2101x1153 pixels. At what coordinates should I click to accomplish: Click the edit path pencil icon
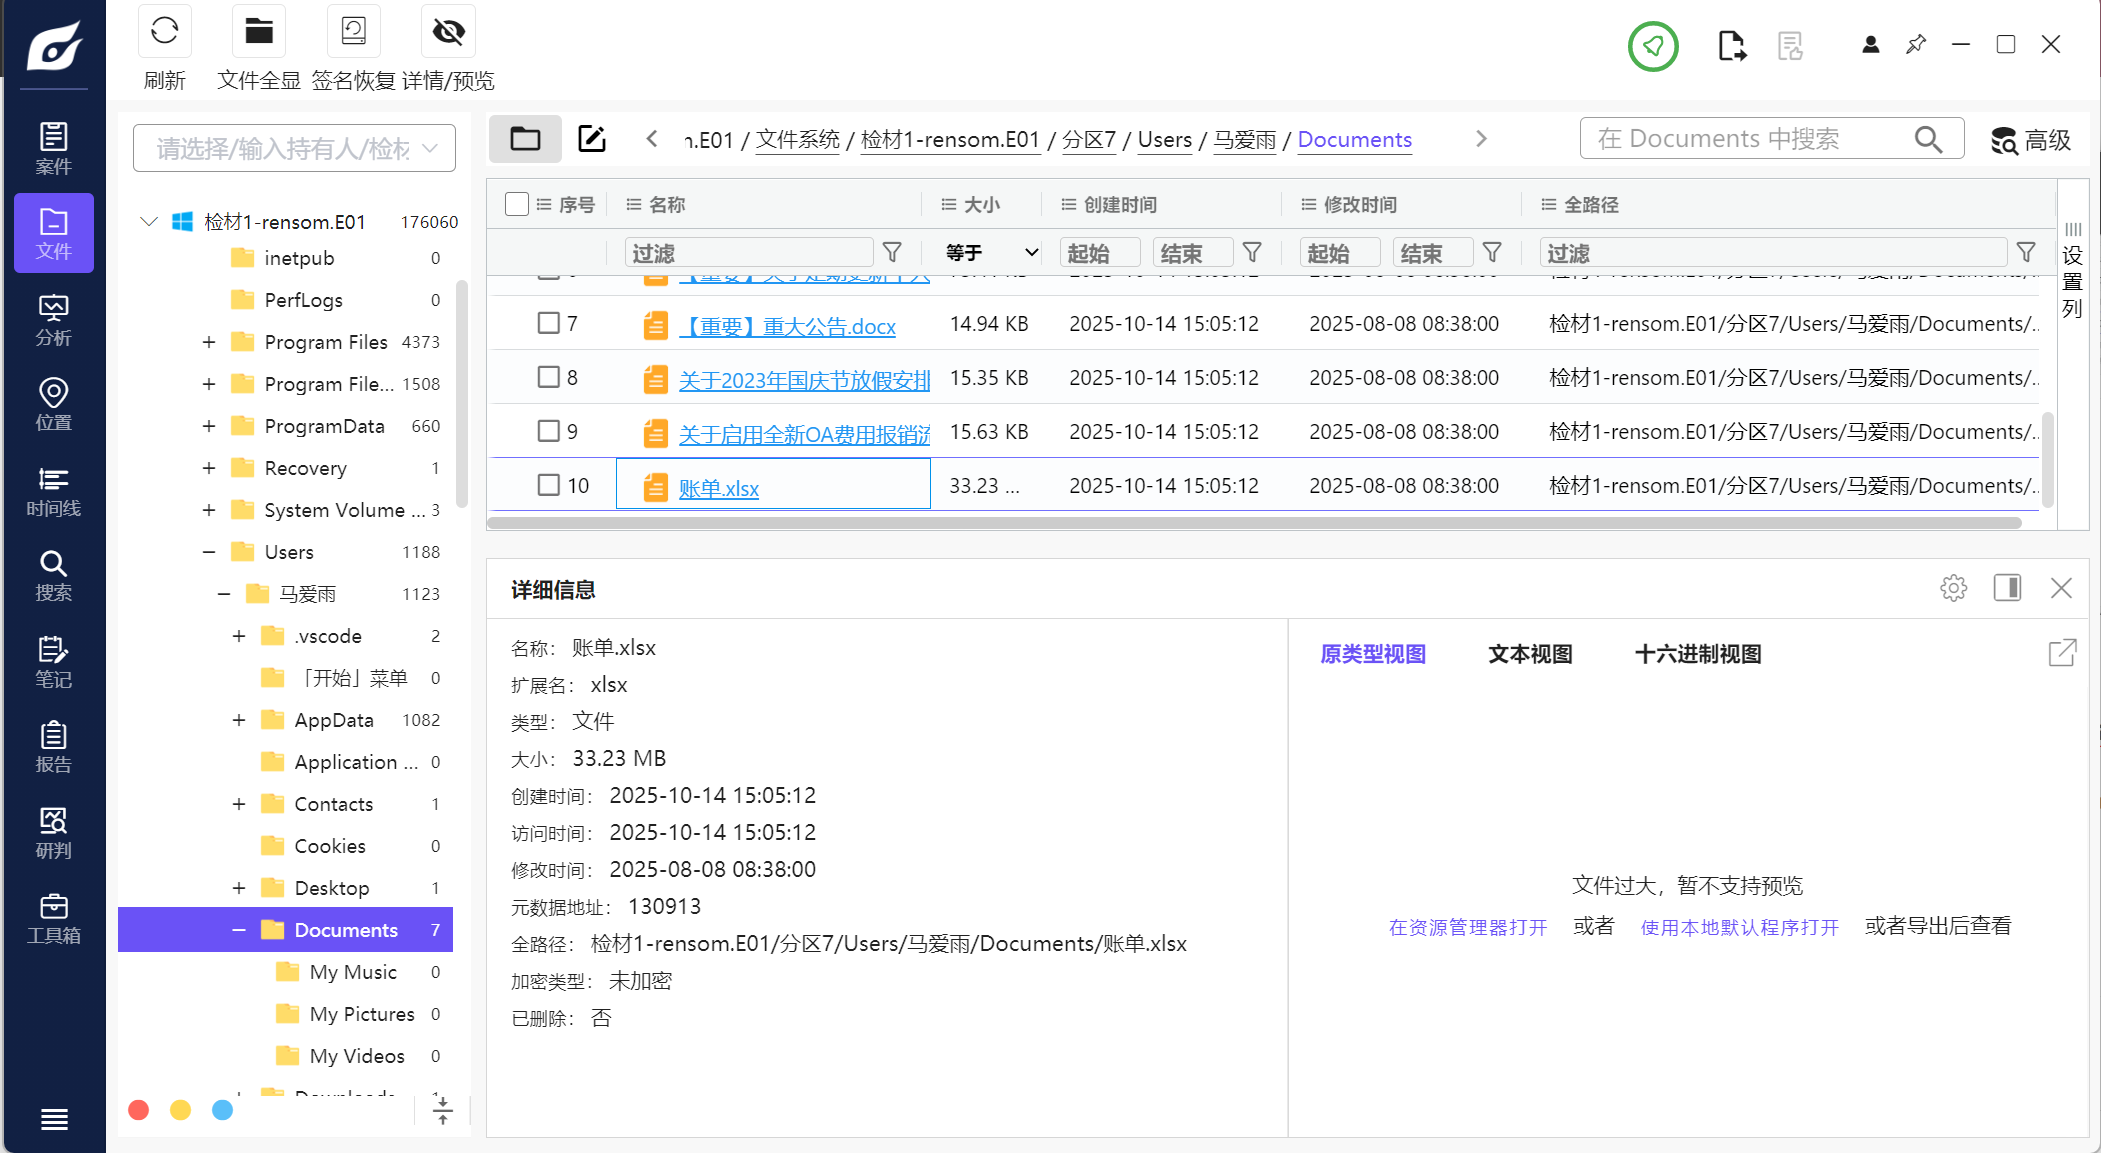pos(592,139)
